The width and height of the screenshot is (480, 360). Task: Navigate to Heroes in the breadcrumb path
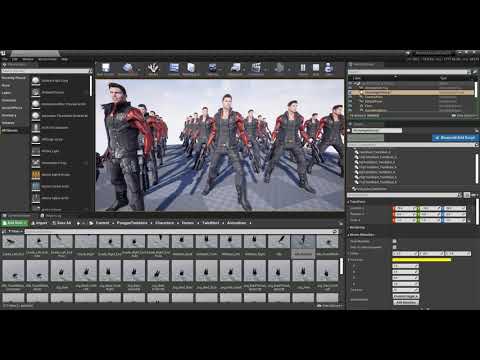pyautogui.click(x=188, y=223)
